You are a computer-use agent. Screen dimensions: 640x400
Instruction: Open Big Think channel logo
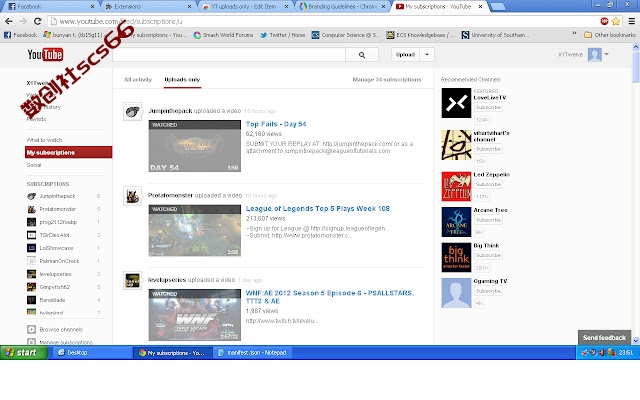[456, 258]
